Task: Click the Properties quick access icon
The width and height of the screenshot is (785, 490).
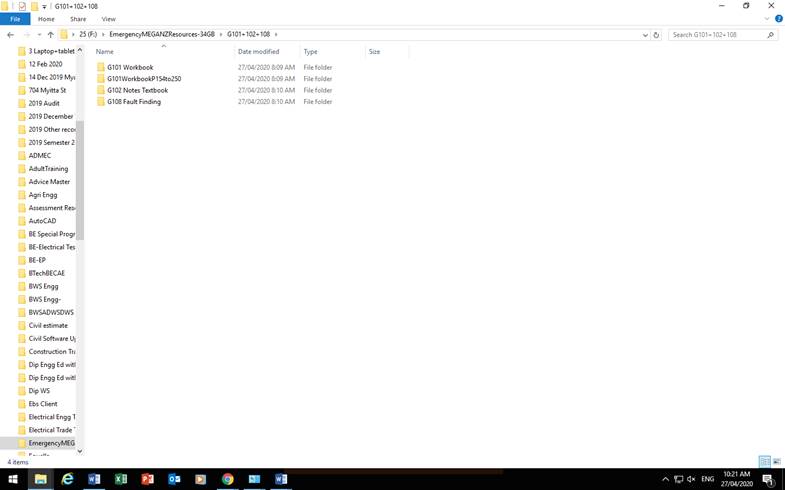Action: (22, 6)
